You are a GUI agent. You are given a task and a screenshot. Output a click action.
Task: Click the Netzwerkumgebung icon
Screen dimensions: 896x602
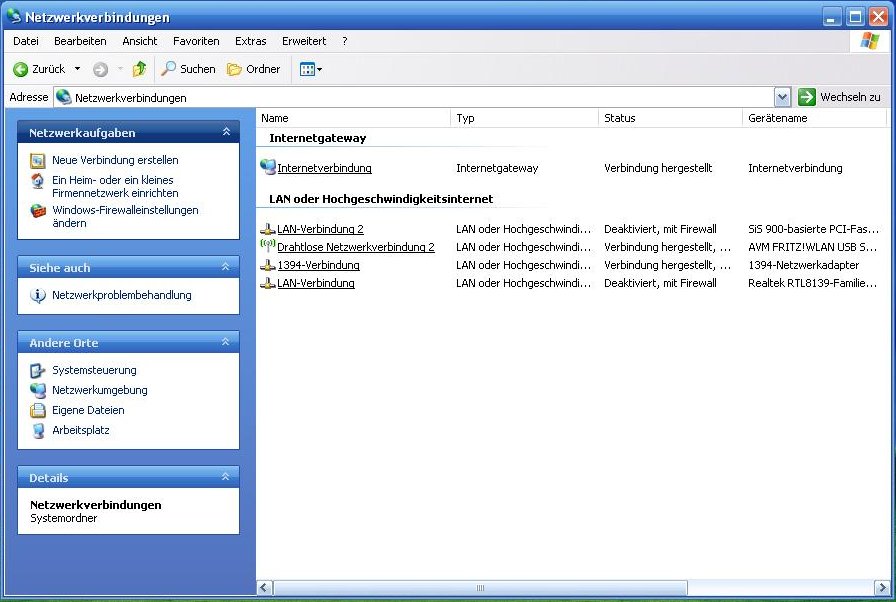click(38, 391)
